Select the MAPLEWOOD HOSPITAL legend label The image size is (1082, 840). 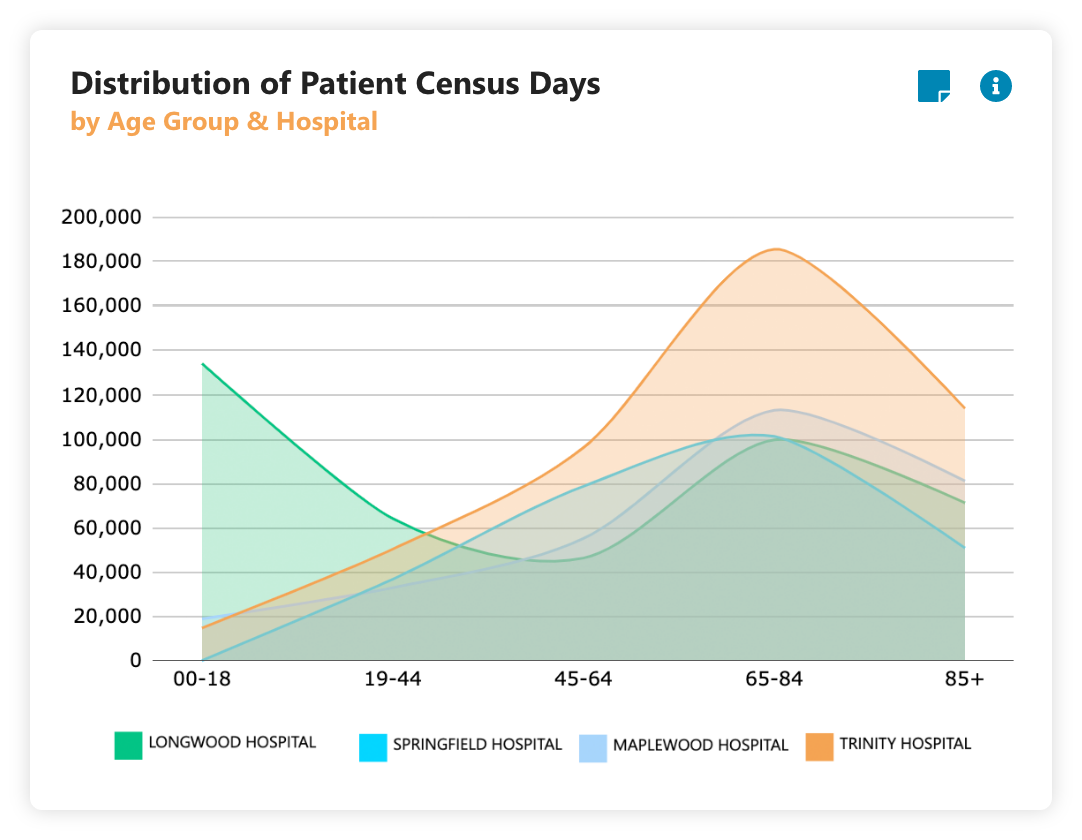click(700, 745)
